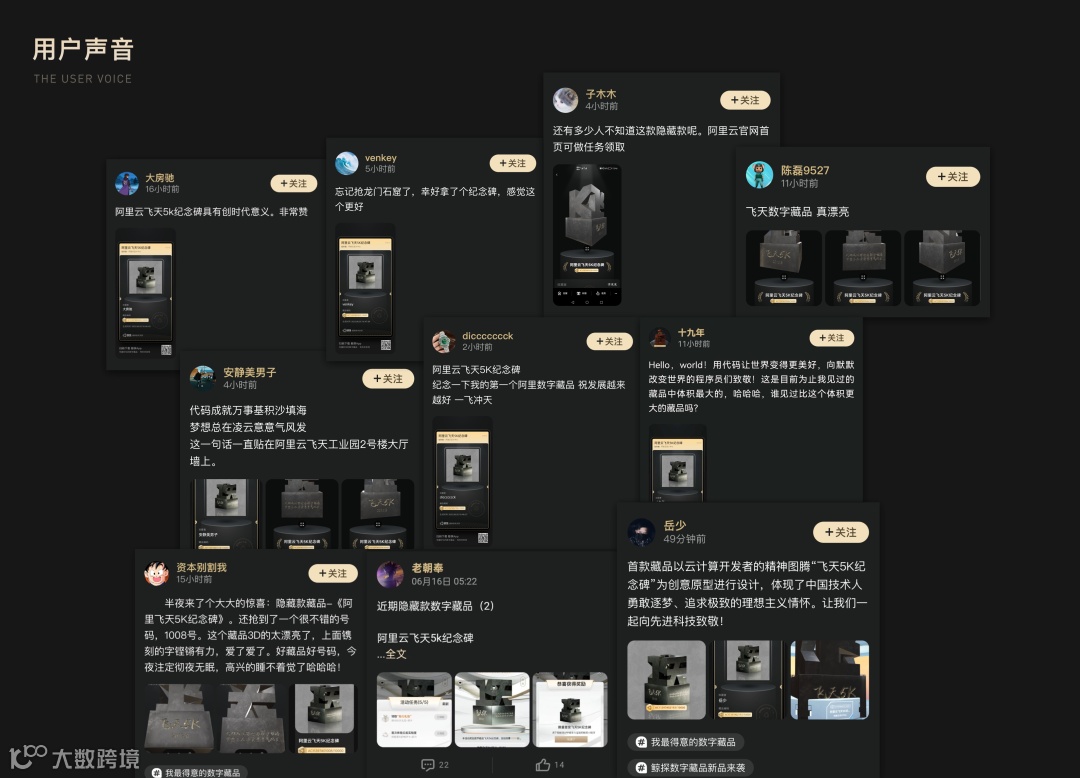The width and height of the screenshot is (1080, 778).
Task: View third image in 老朝奉's post
Action: point(570,710)
